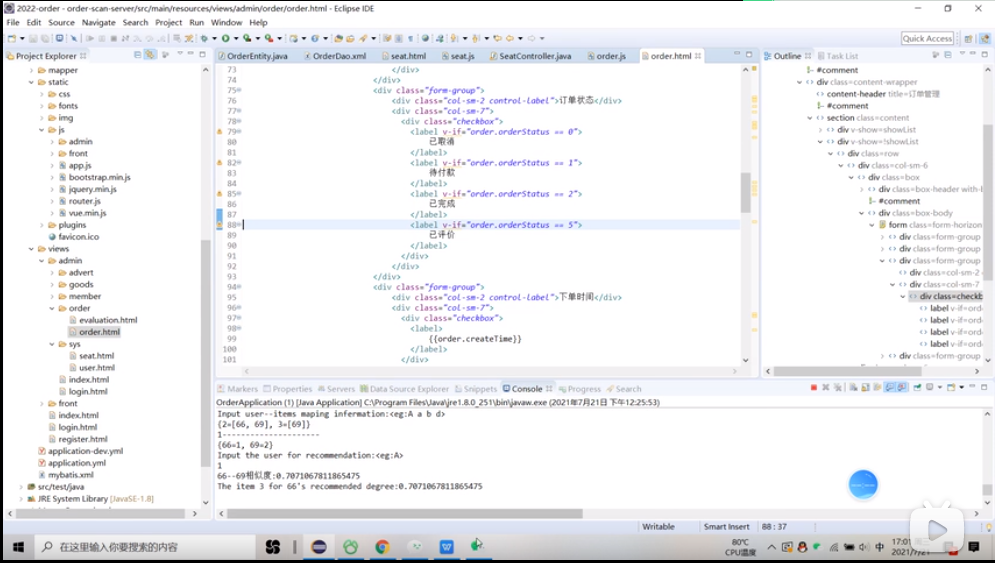Screen dimensions: 995x563
Task: Toggle Show Console When Standard Out Changes
Action: pyautogui.click(x=890, y=387)
